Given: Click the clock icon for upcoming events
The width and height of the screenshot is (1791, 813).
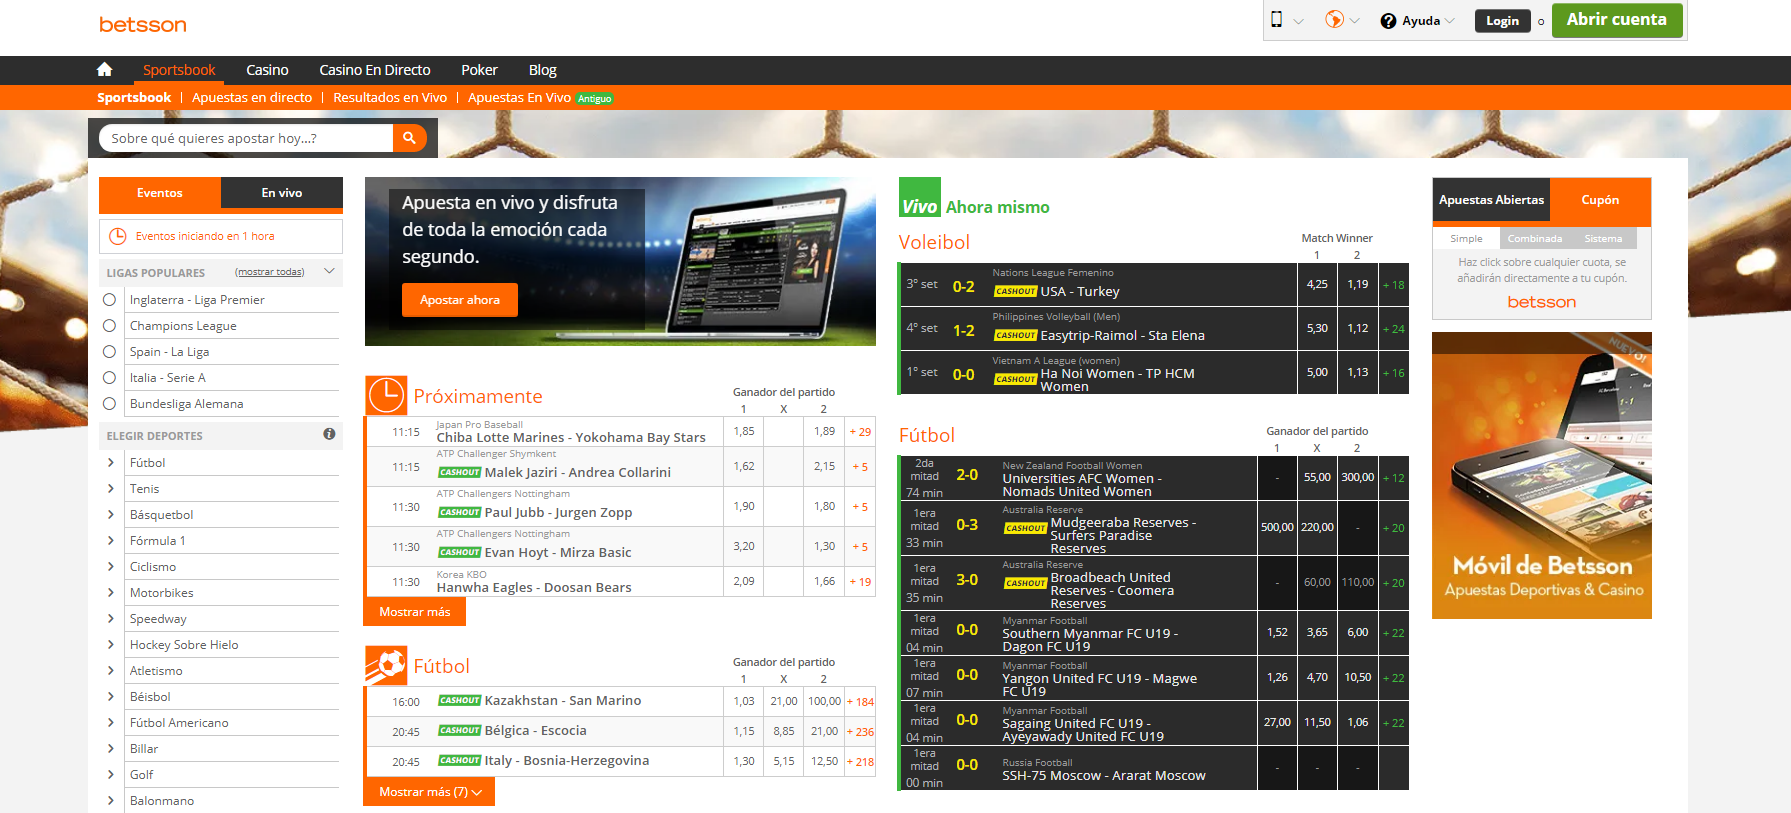Looking at the screenshot, I should pyautogui.click(x=117, y=236).
